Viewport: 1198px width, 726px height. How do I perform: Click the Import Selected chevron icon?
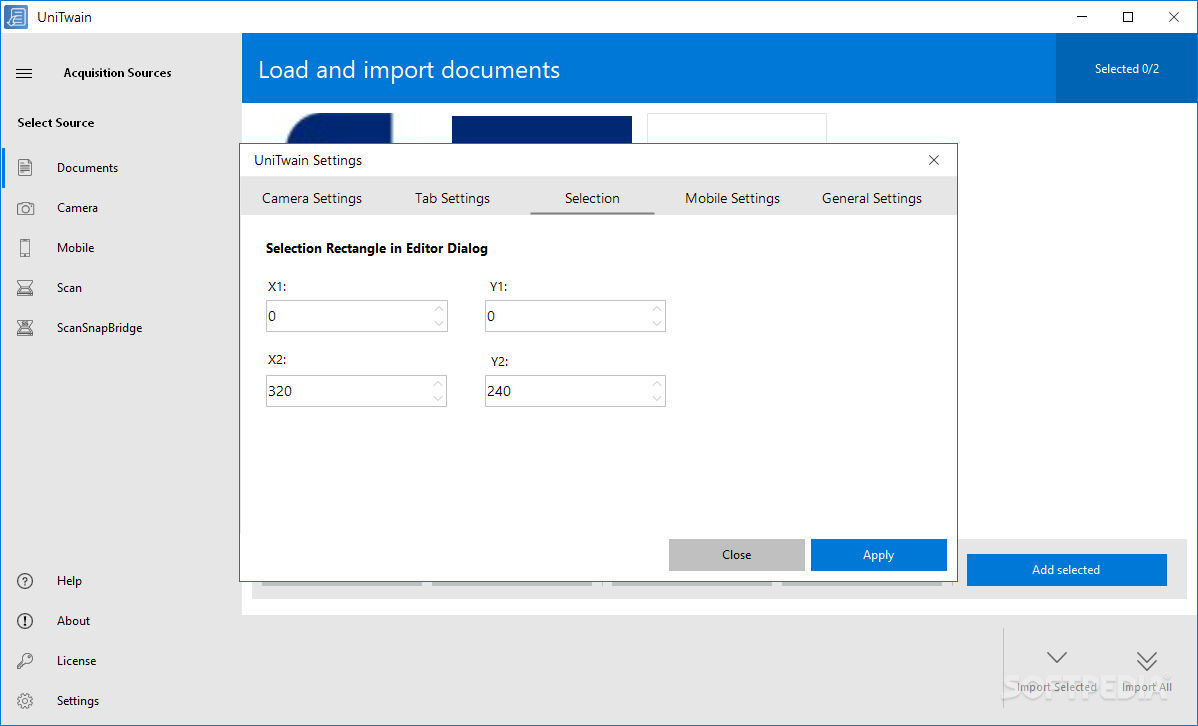[x=1057, y=657]
